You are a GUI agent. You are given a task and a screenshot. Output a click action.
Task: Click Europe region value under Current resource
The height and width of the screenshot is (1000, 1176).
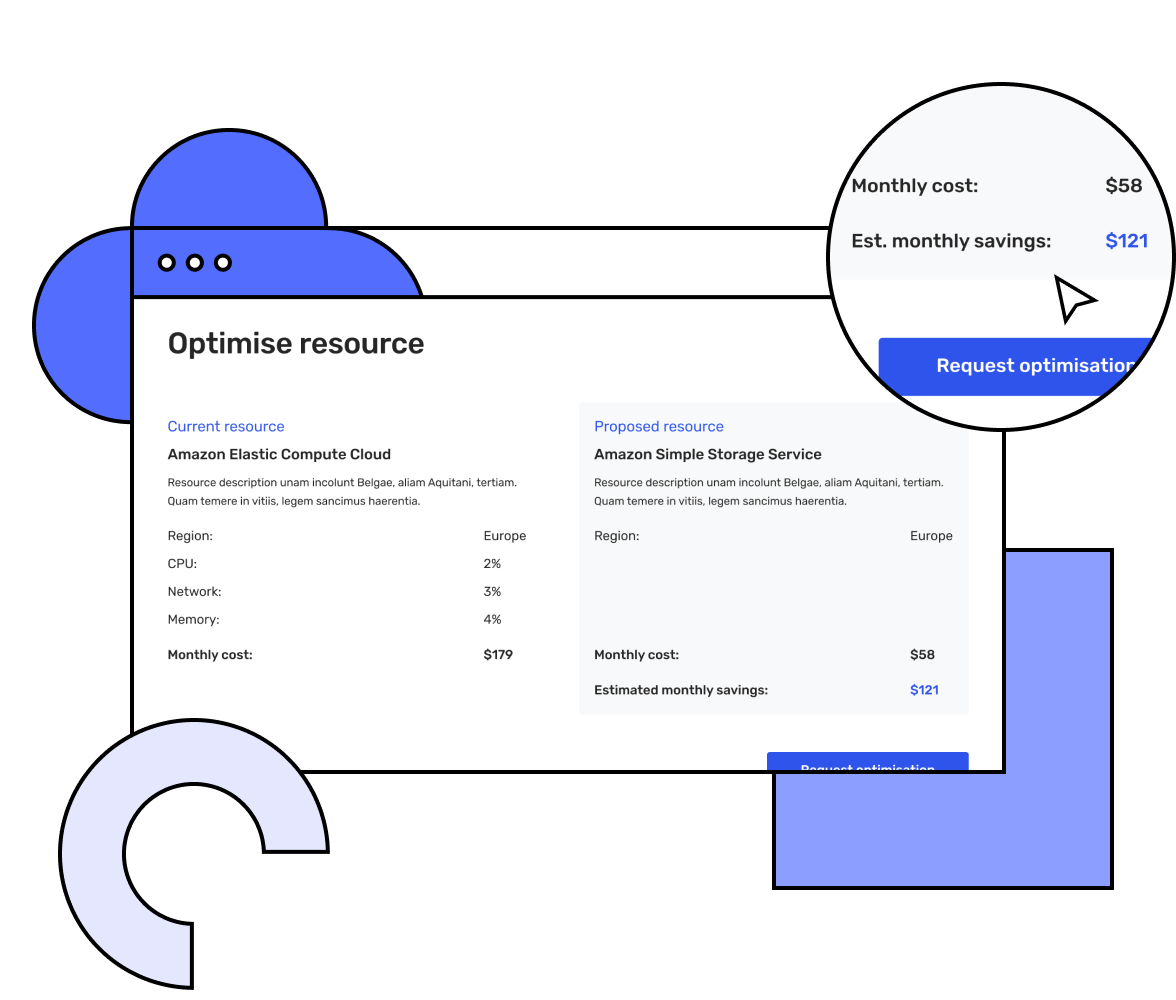pyautogui.click(x=505, y=536)
